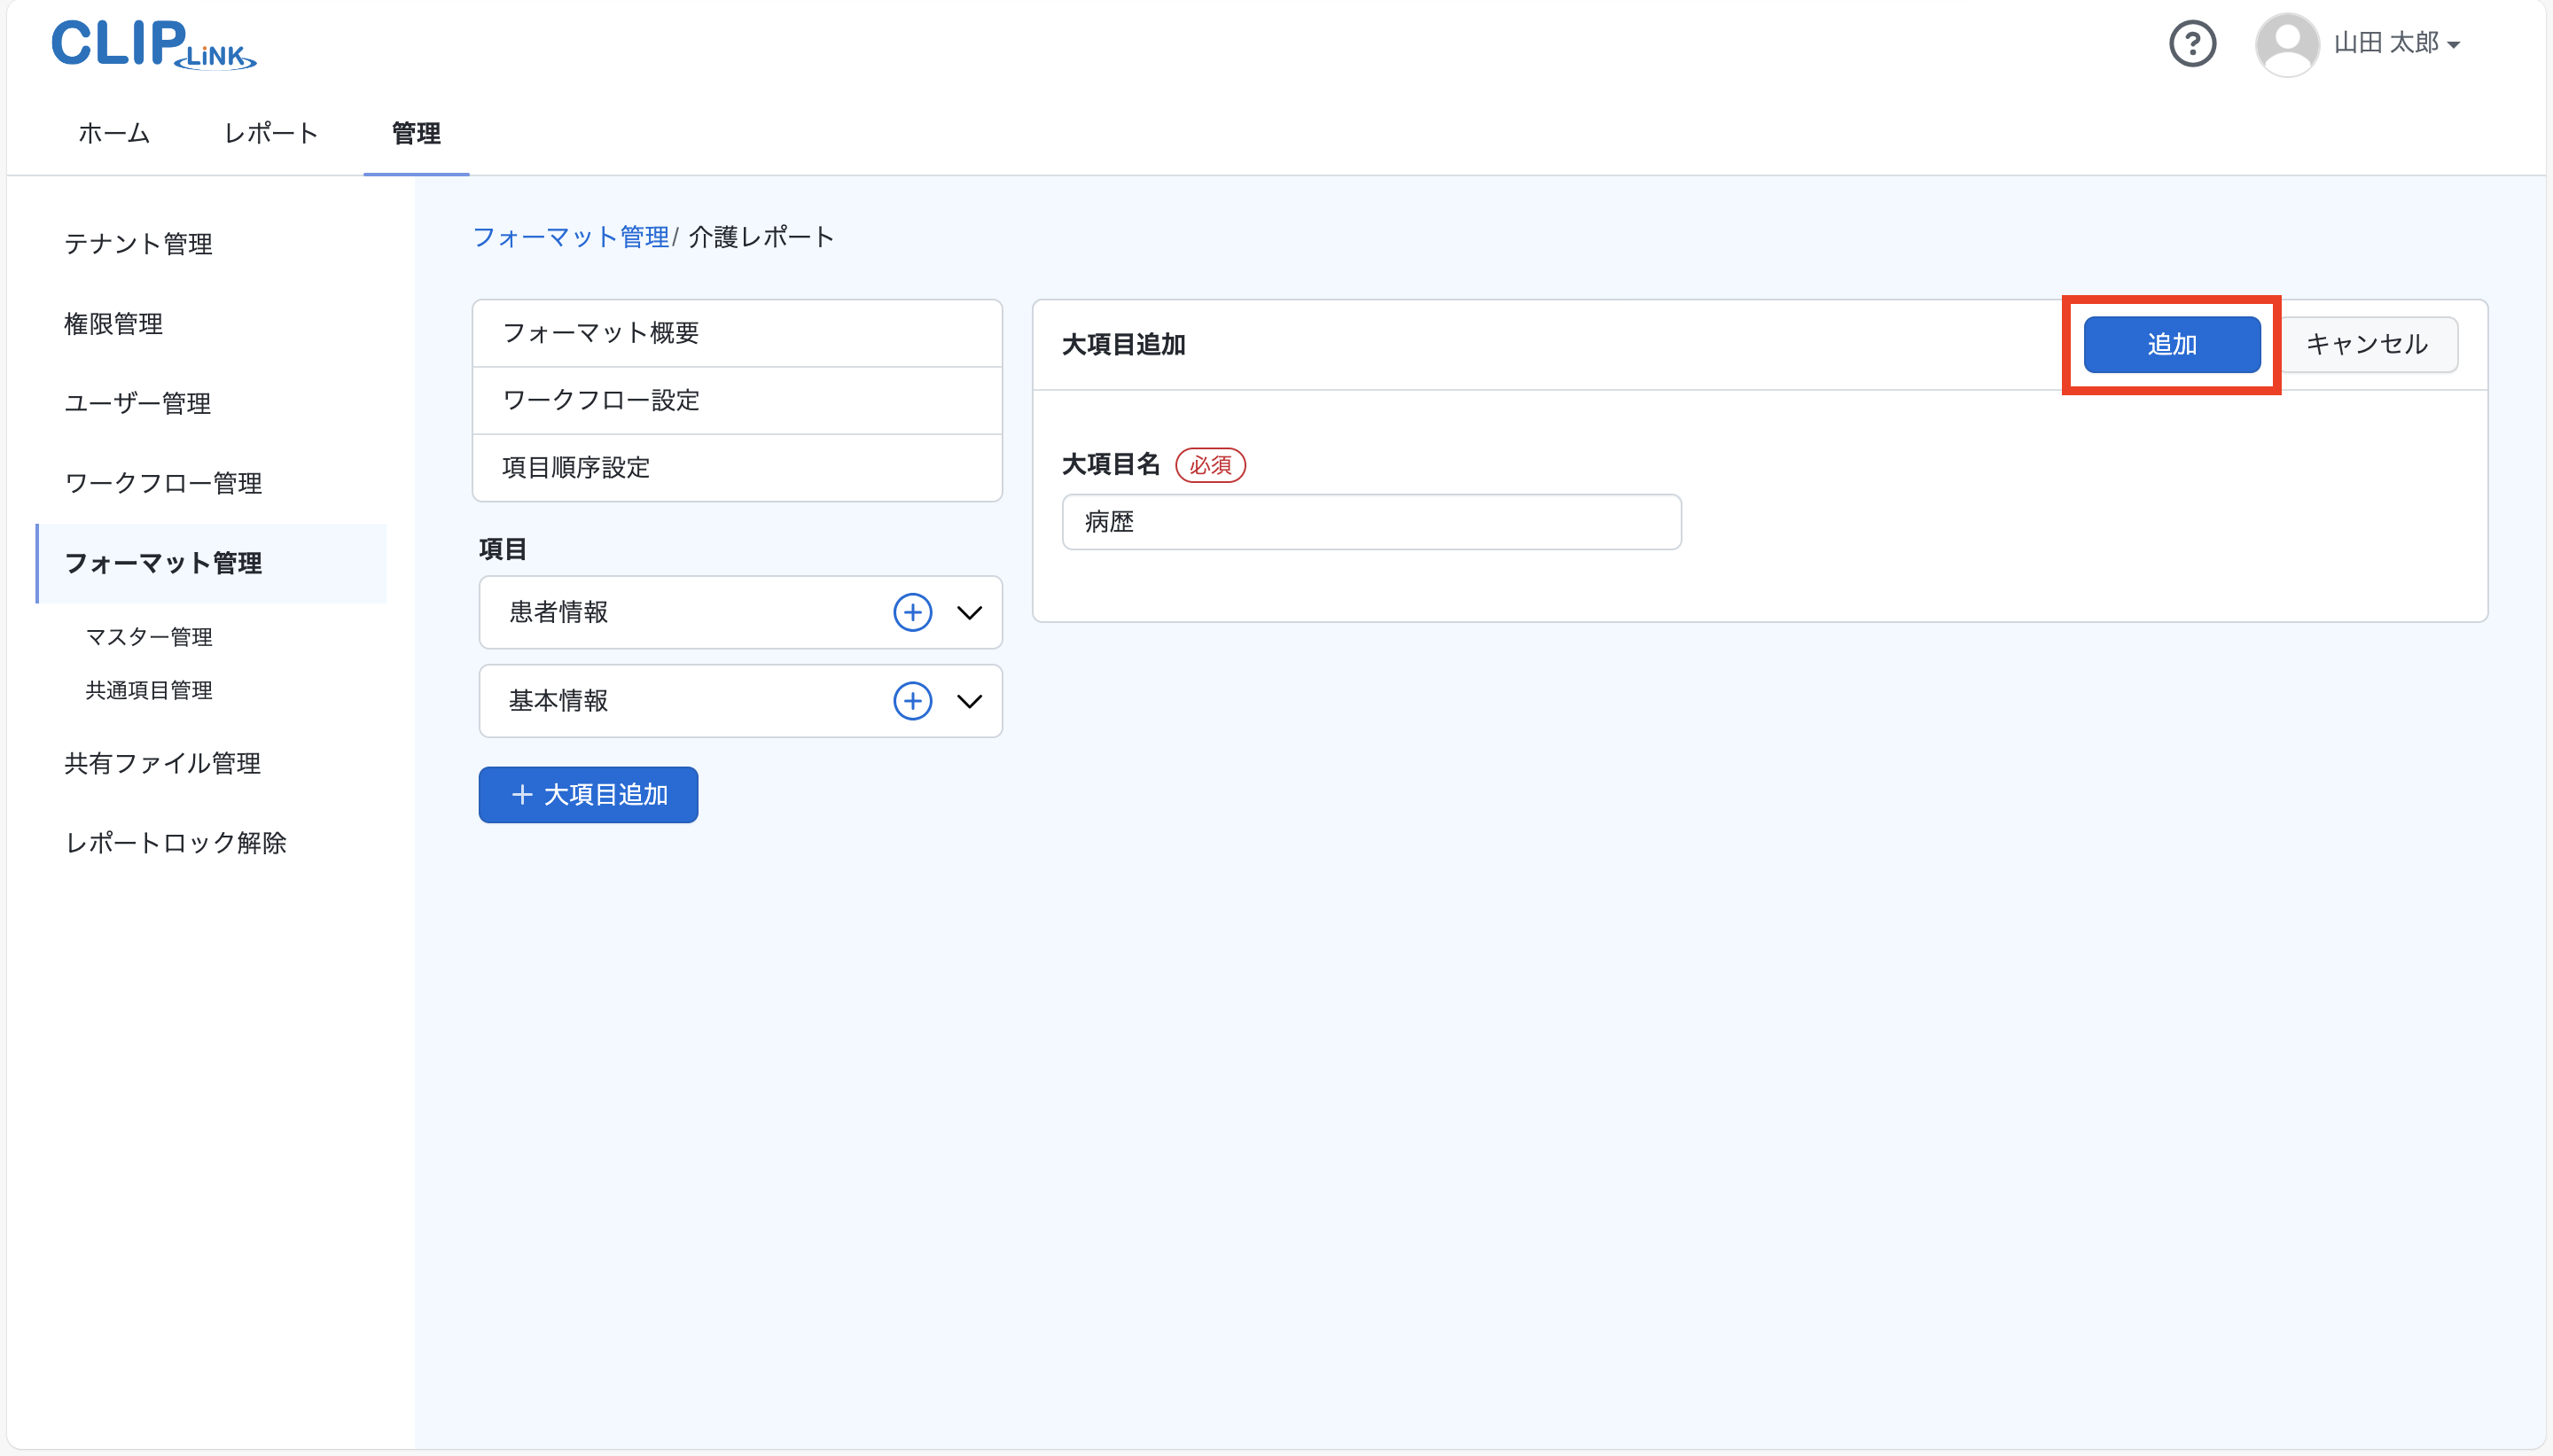Go to ユーザー管理 in sidebar
The height and width of the screenshot is (1456, 2553).
(x=138, y=403)
